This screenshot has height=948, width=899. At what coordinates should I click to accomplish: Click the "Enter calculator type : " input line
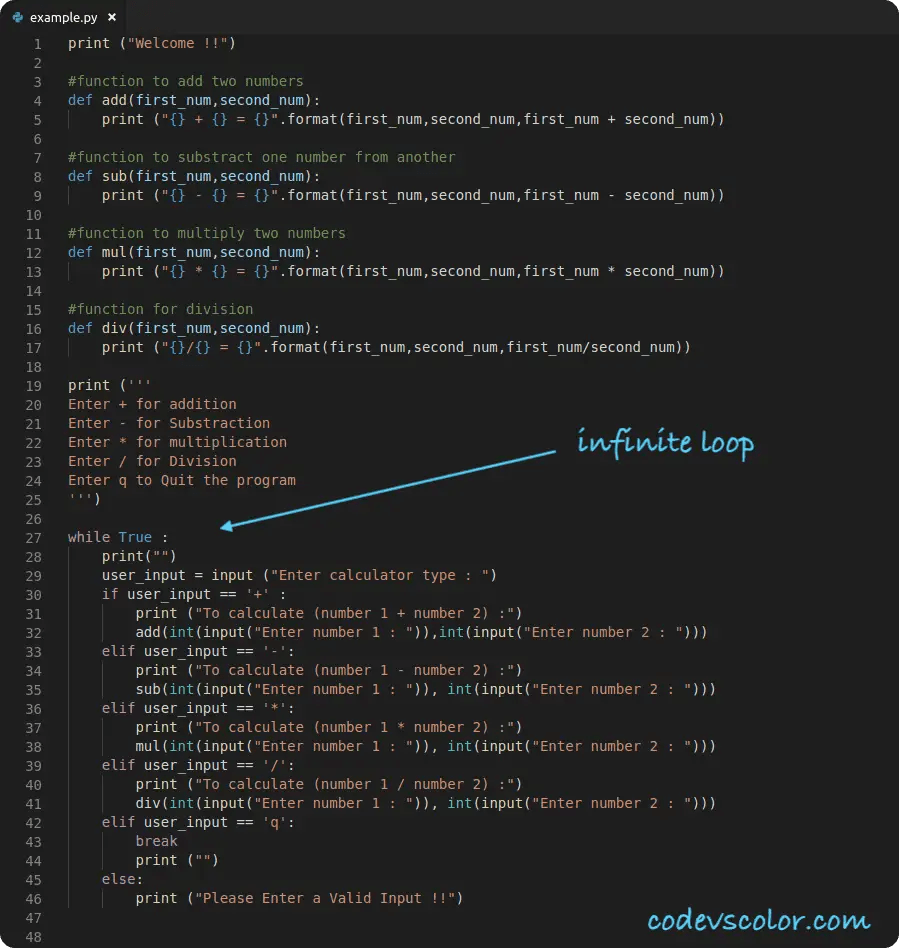[299, 575]
